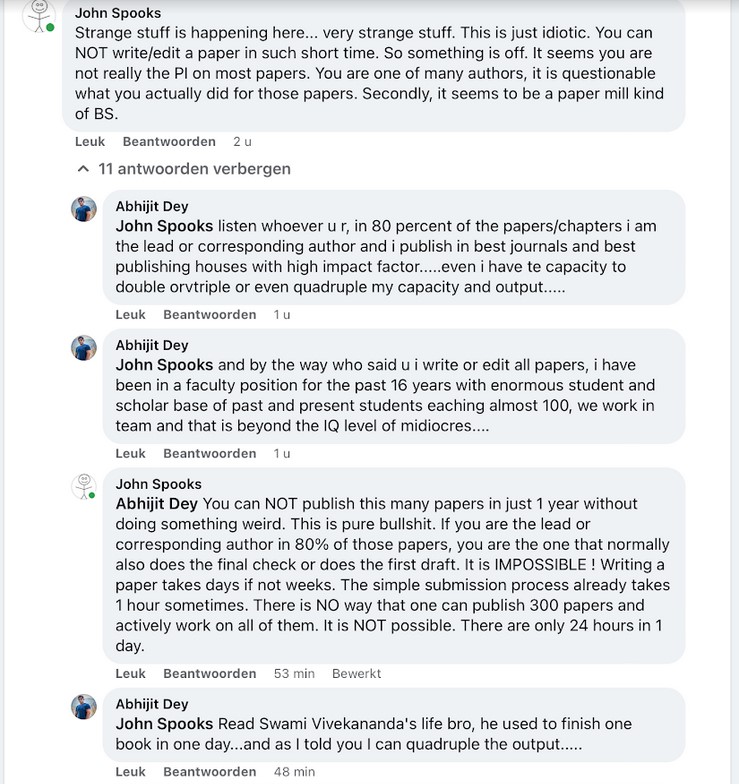Click Abhijit Dey's avatar on second reply

[84, 348]
